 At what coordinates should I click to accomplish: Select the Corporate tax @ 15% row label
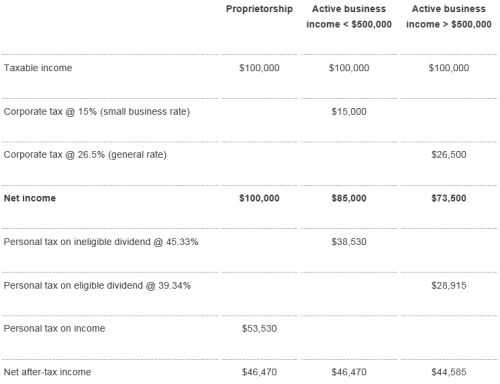coord(97,112)
